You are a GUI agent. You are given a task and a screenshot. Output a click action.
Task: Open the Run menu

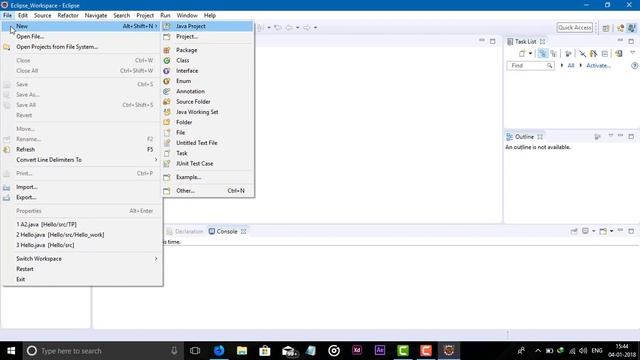click(x=165, y=16)
